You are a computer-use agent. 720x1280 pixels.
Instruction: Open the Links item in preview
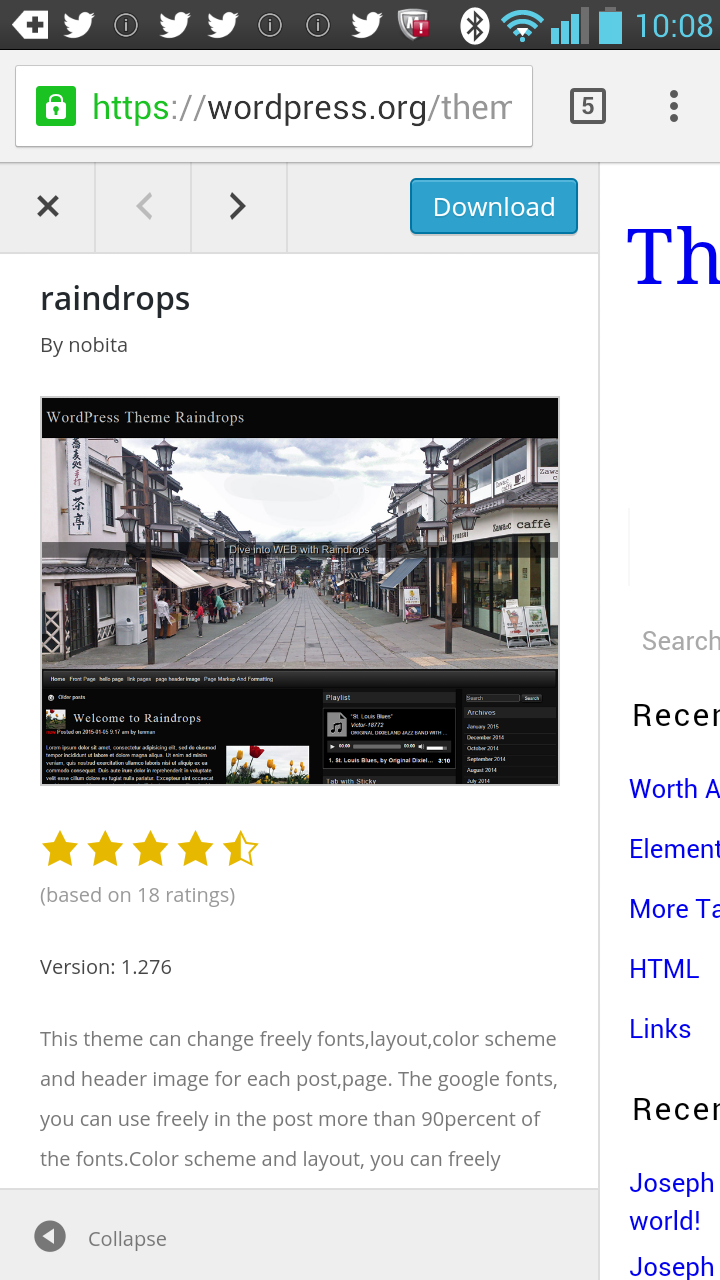[660, 1029]
